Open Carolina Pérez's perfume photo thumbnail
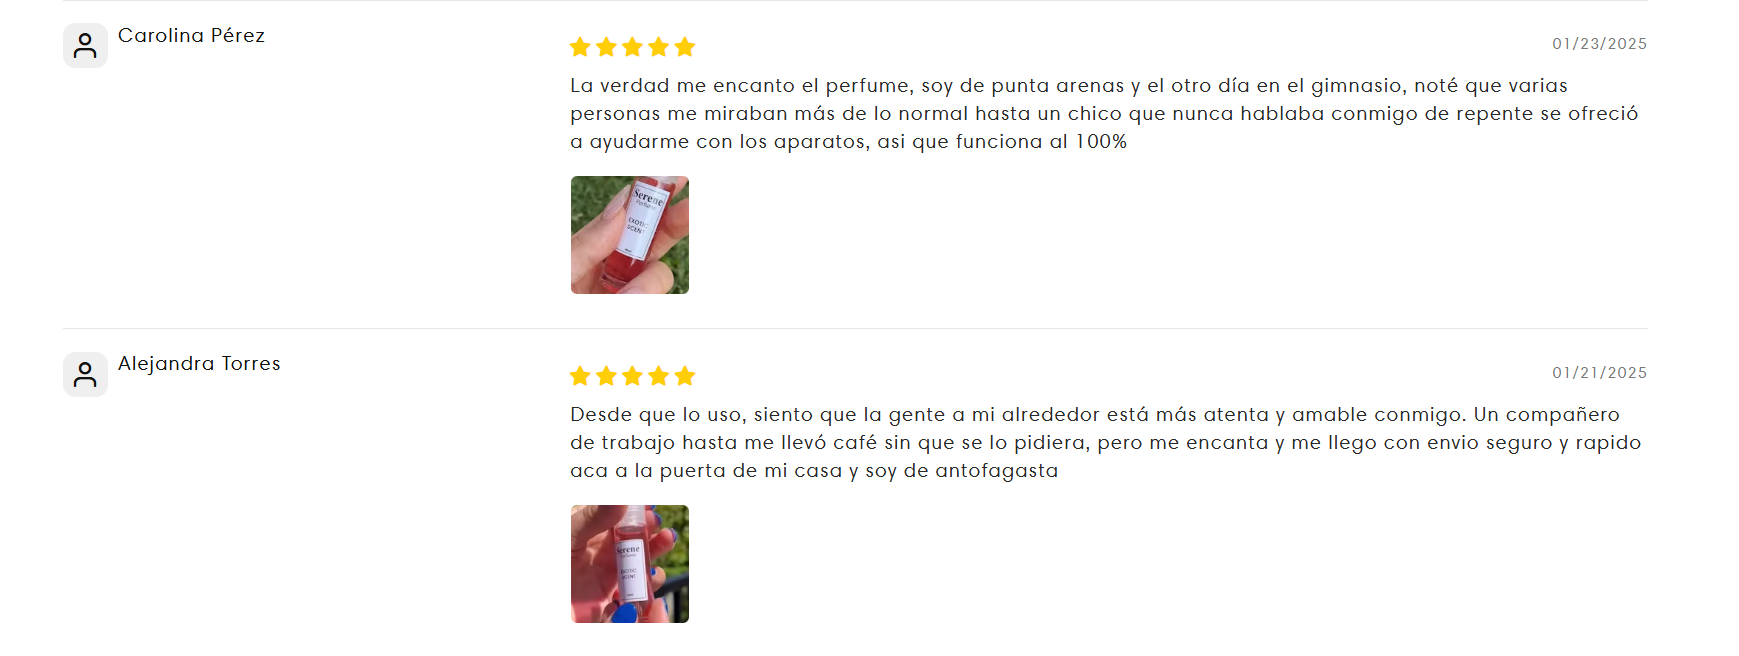This screenshot has height=656, width=1739. [630, 235]
